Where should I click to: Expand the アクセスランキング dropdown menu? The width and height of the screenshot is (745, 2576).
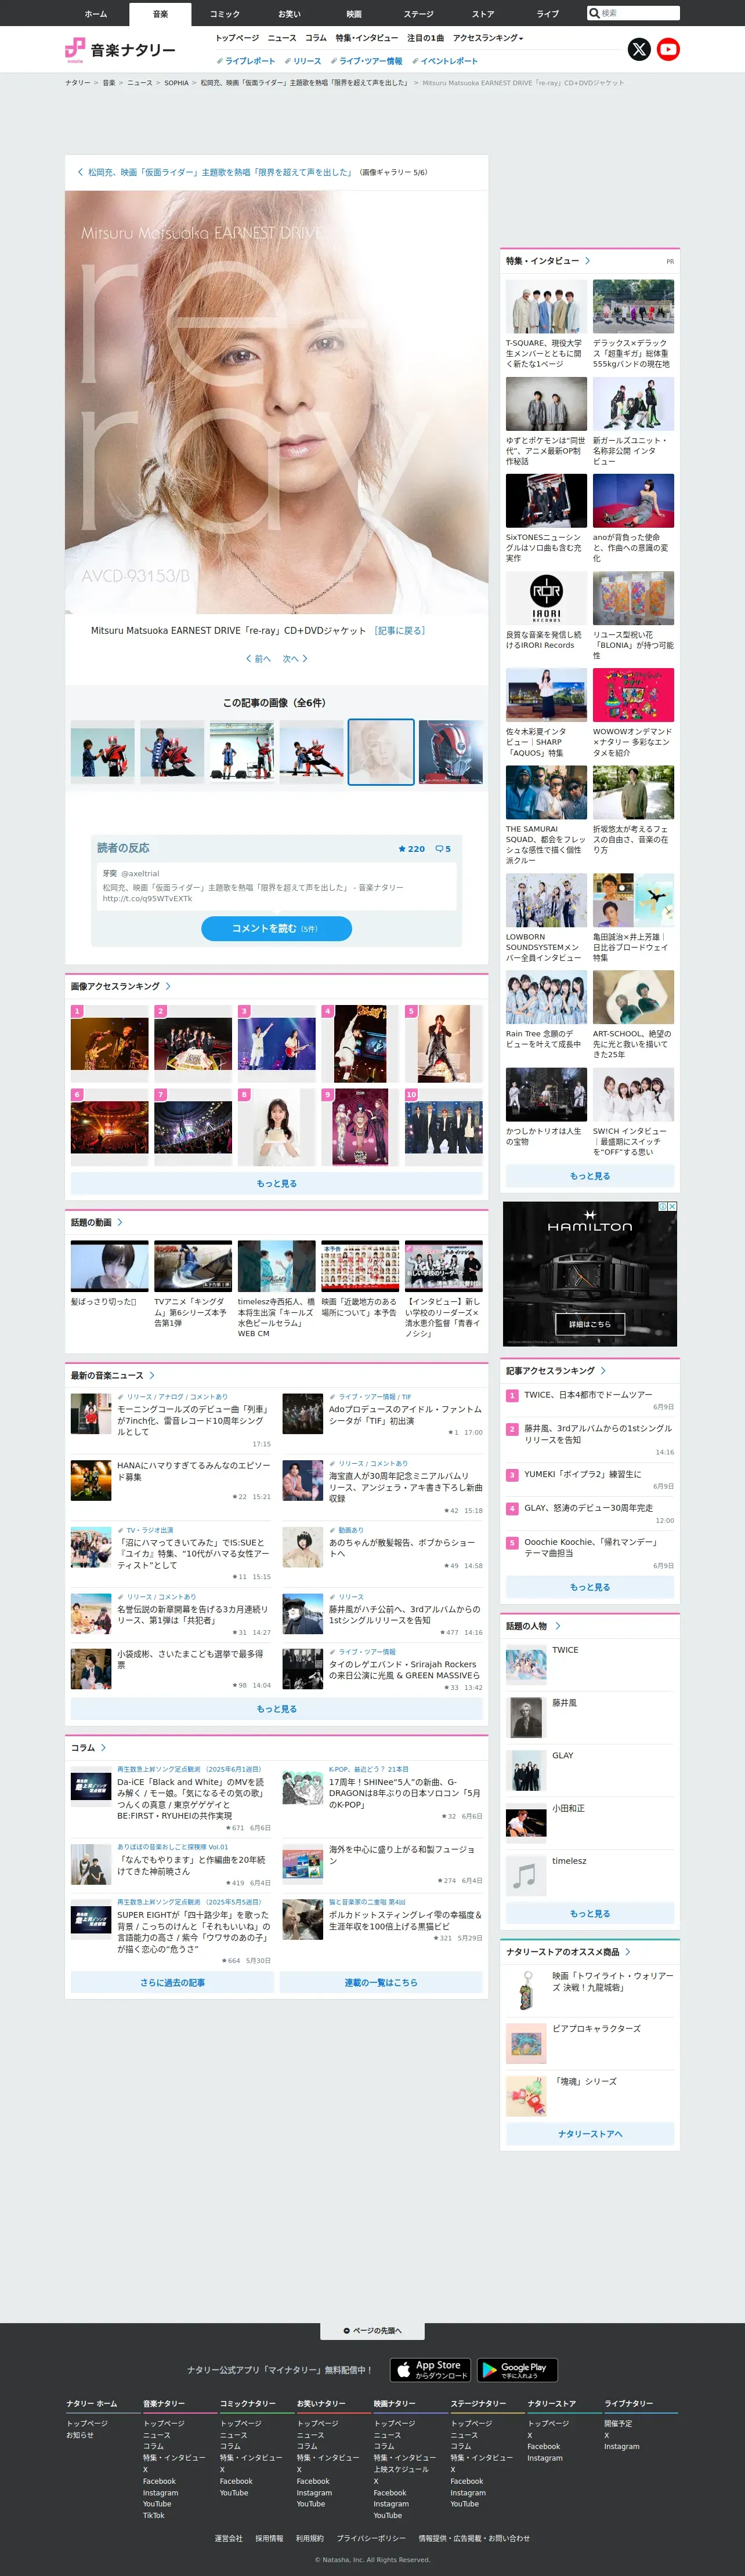[488, 38]
